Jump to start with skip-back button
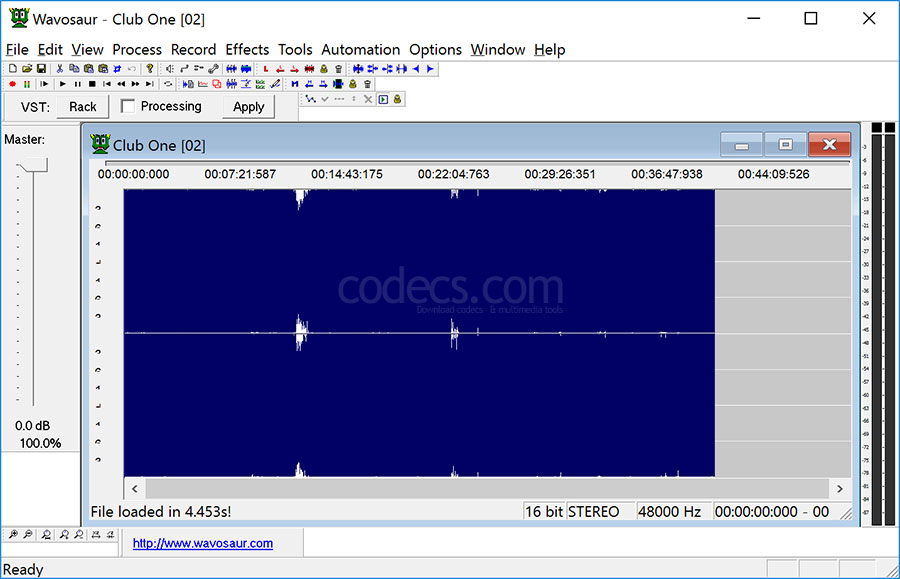Viewport: 900px width, 579px height. (x=107, y=84)
